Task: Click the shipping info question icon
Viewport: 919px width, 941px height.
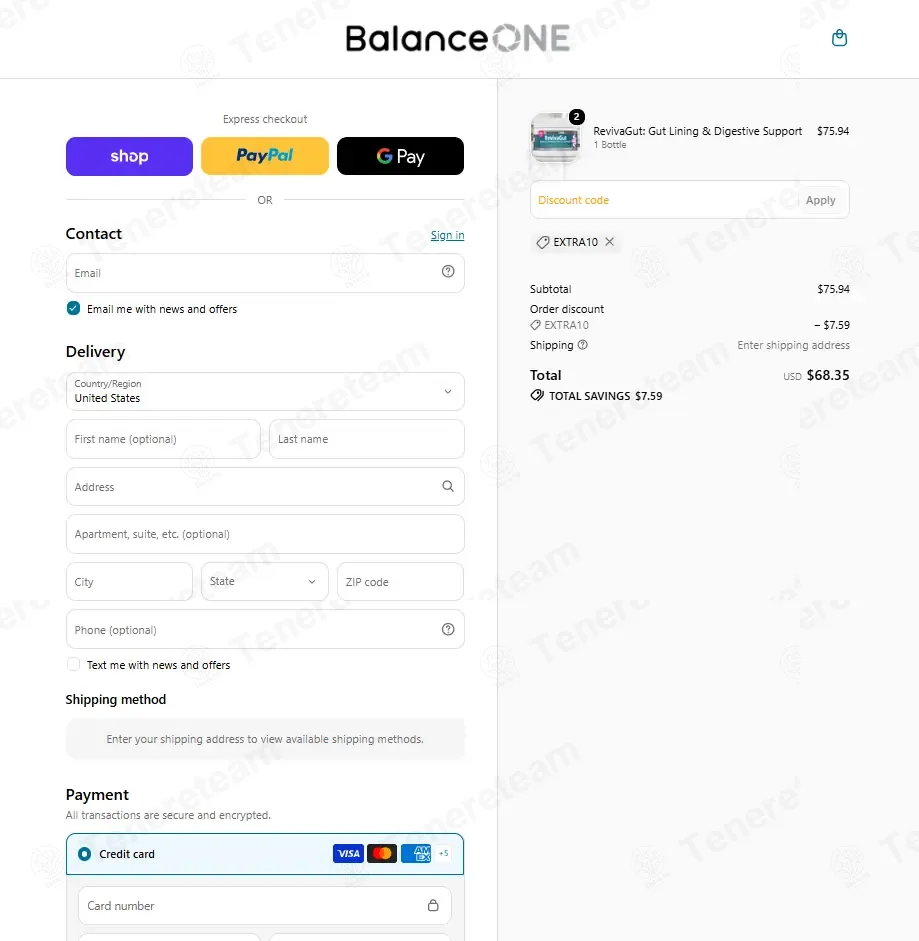Action: [582, 345]
